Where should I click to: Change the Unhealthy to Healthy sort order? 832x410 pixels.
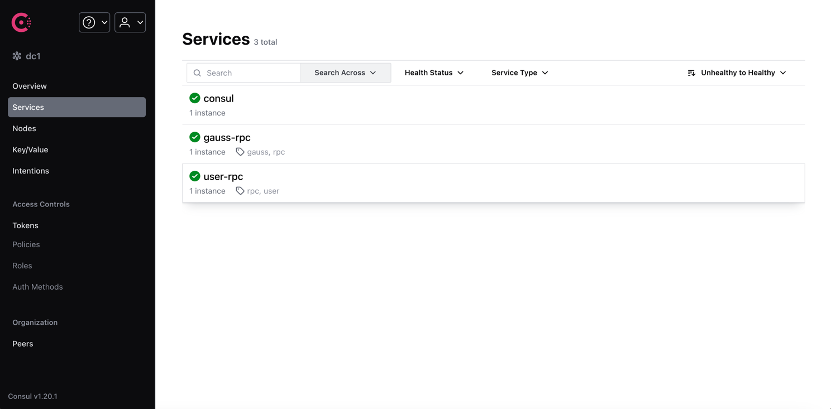737,73
